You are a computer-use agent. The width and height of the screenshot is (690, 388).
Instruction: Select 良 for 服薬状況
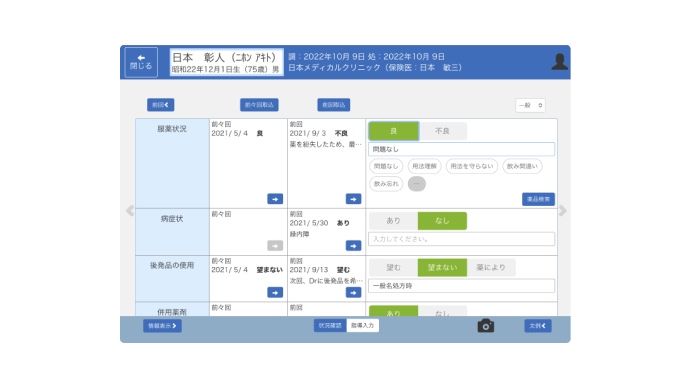click(x=393, y=131)
